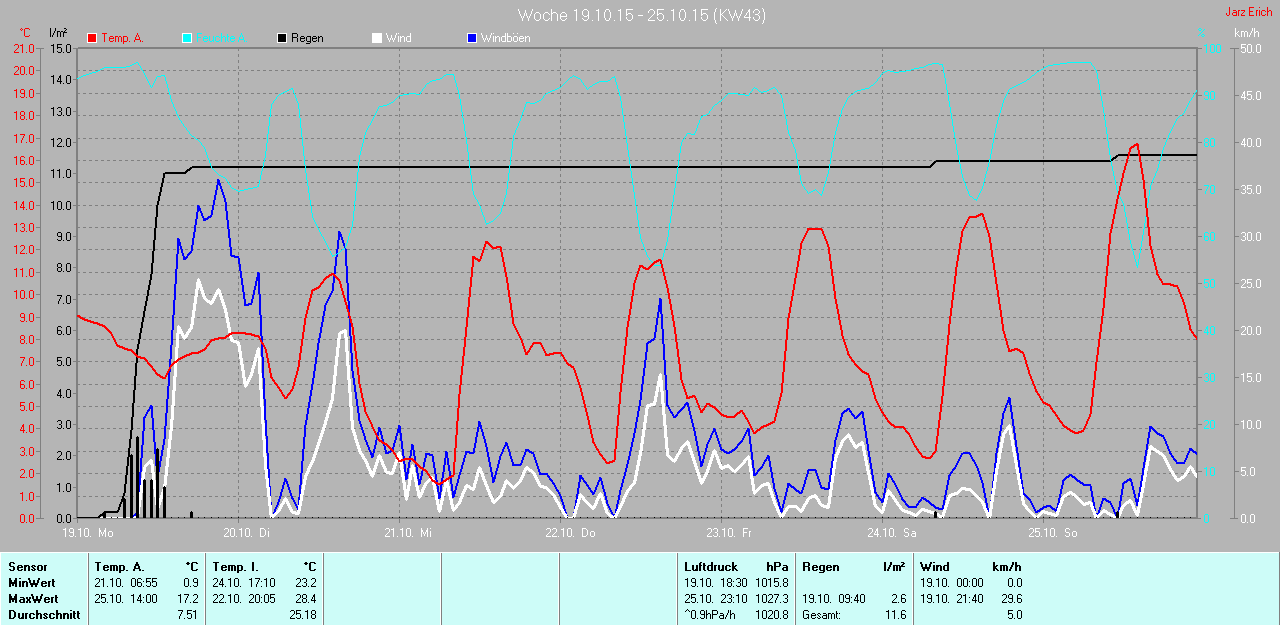Click the '24.10. Sa' date axis label
Viewport: 1280px width, 625px height.
(x=890, y=533)
